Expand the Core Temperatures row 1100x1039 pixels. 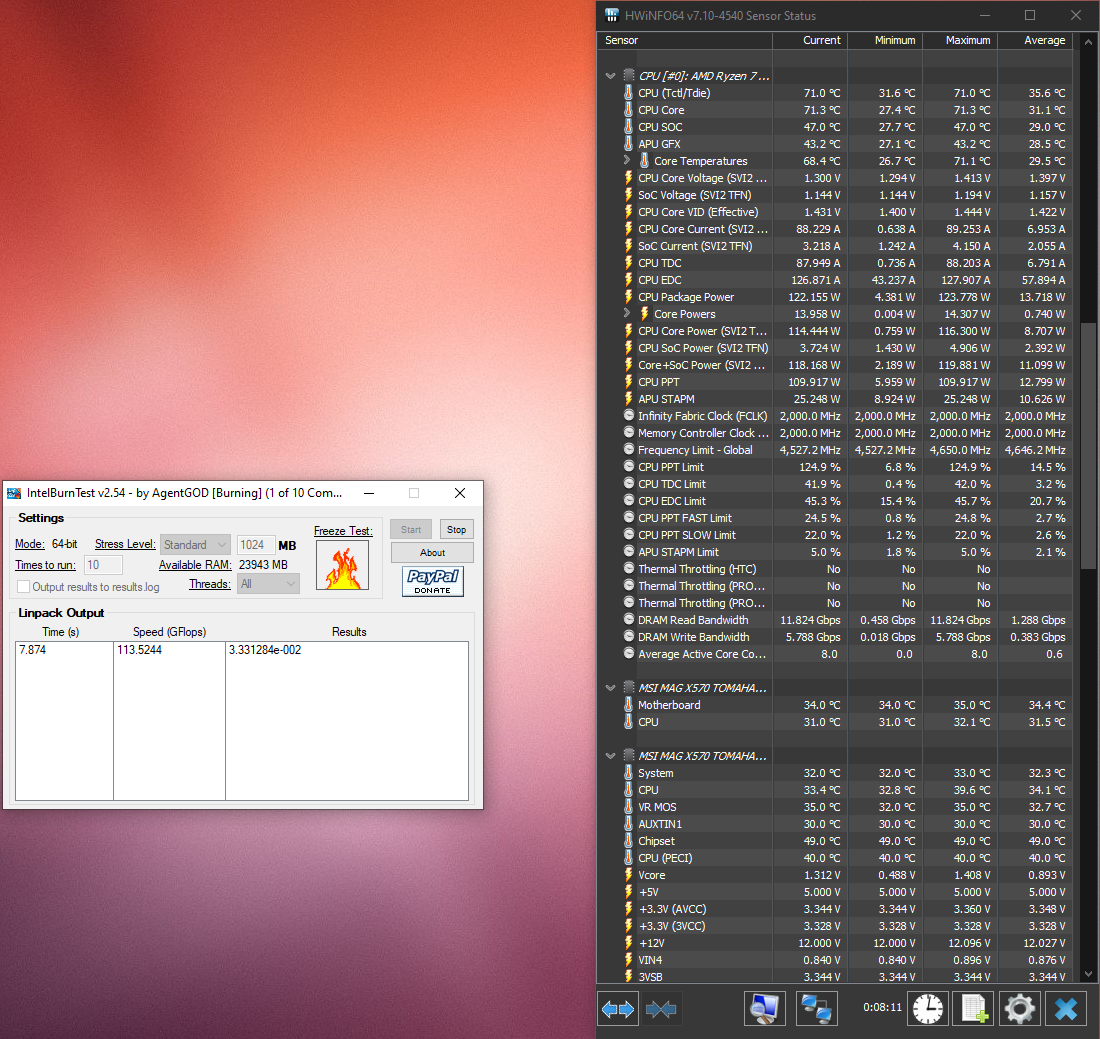[627, 161]
